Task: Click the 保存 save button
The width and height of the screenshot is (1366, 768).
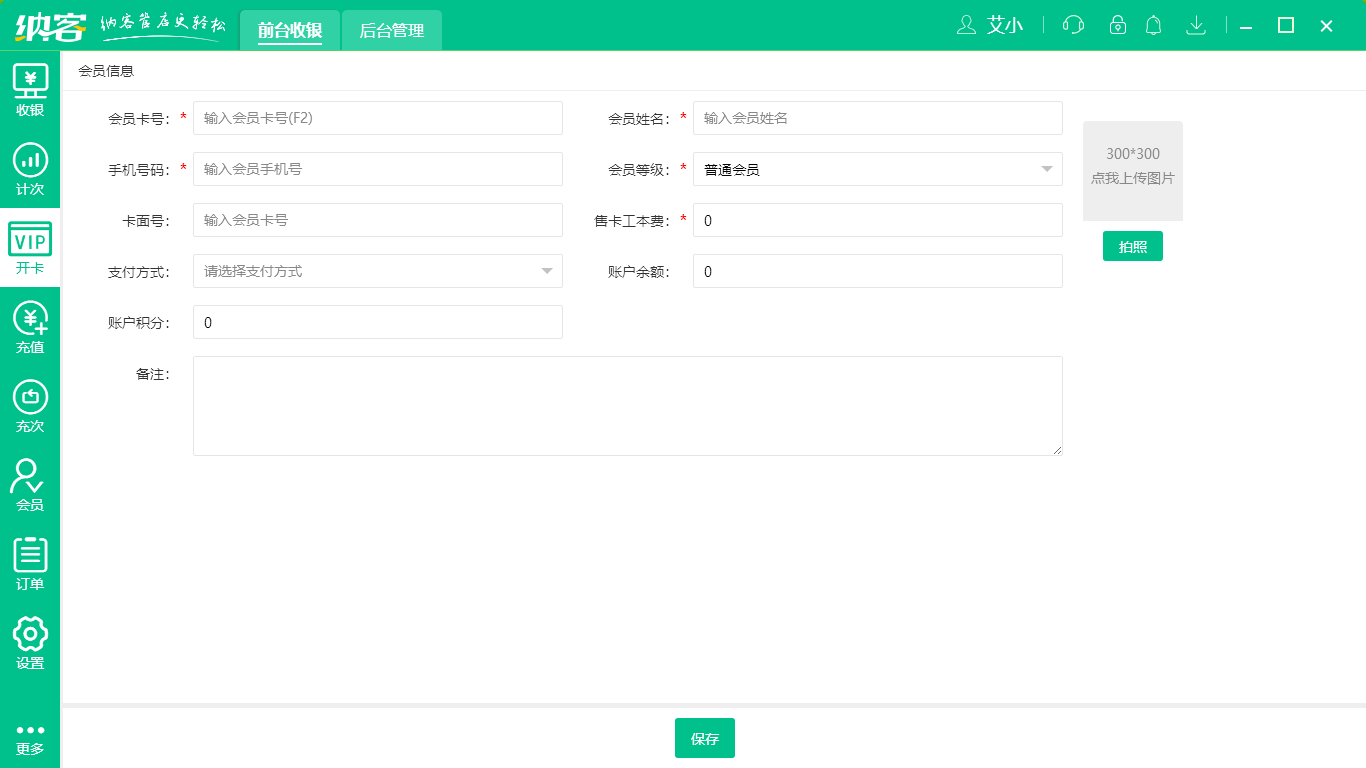Action: (704, 738)
